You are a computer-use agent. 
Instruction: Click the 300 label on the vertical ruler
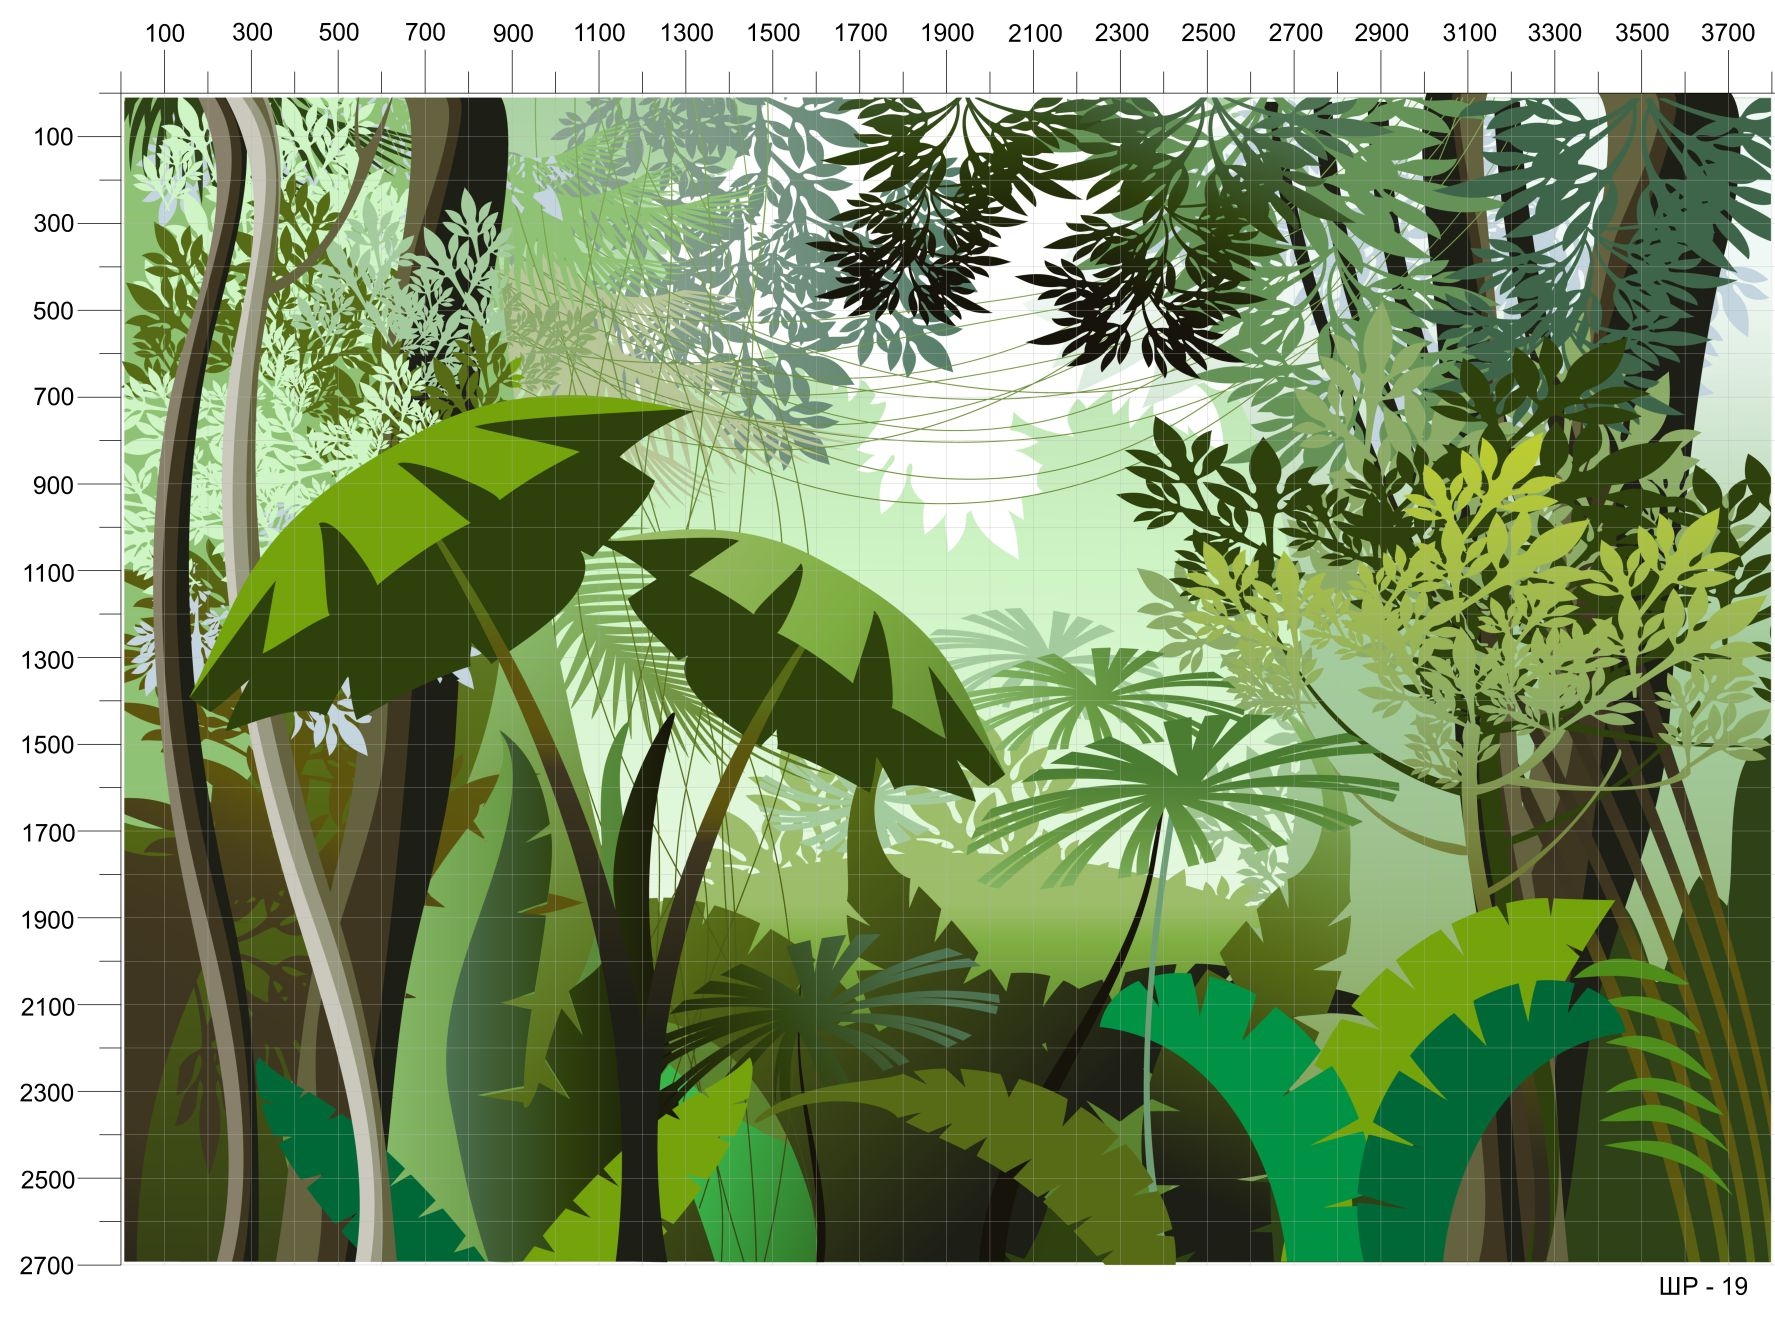54,224
